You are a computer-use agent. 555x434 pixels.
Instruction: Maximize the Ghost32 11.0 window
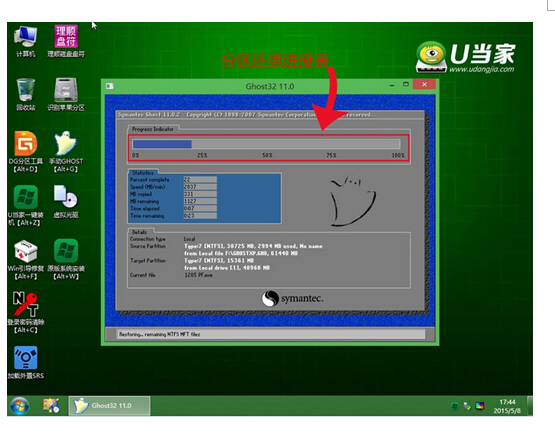(x=406, y=85)
